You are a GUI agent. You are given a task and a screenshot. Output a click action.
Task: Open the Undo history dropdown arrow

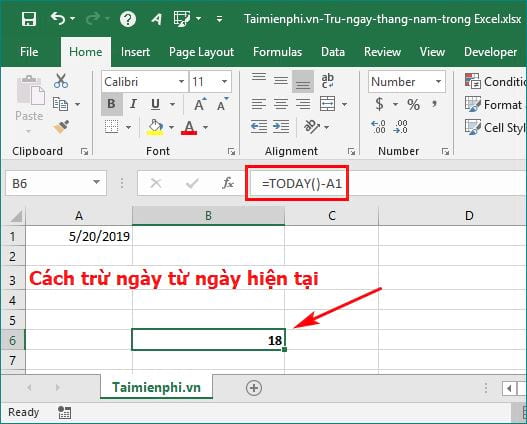click(x=73, y=18)
